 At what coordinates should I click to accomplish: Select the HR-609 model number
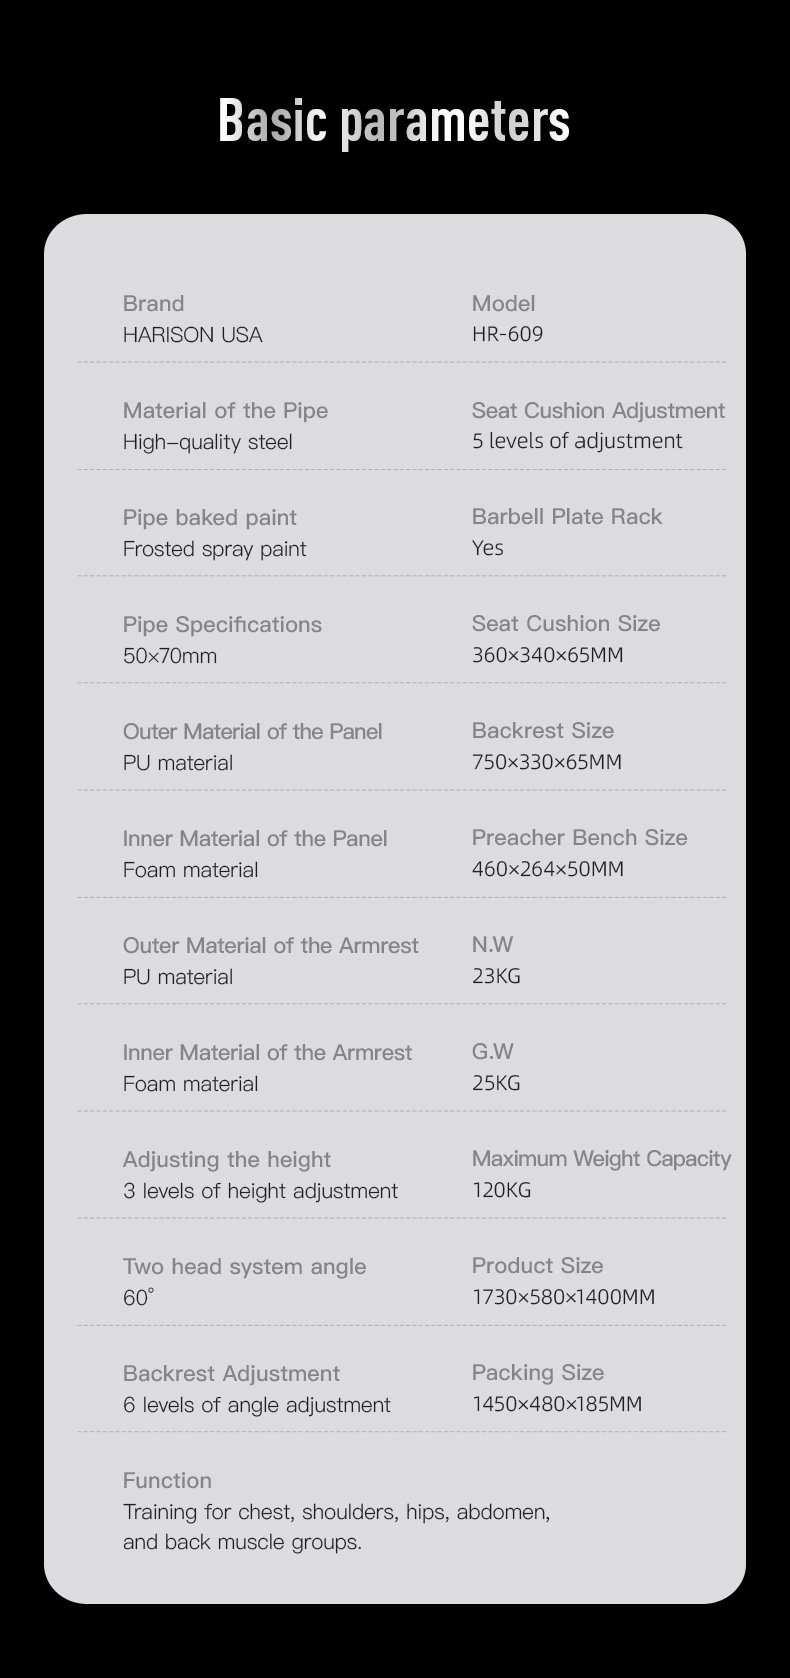click(507, 334)
